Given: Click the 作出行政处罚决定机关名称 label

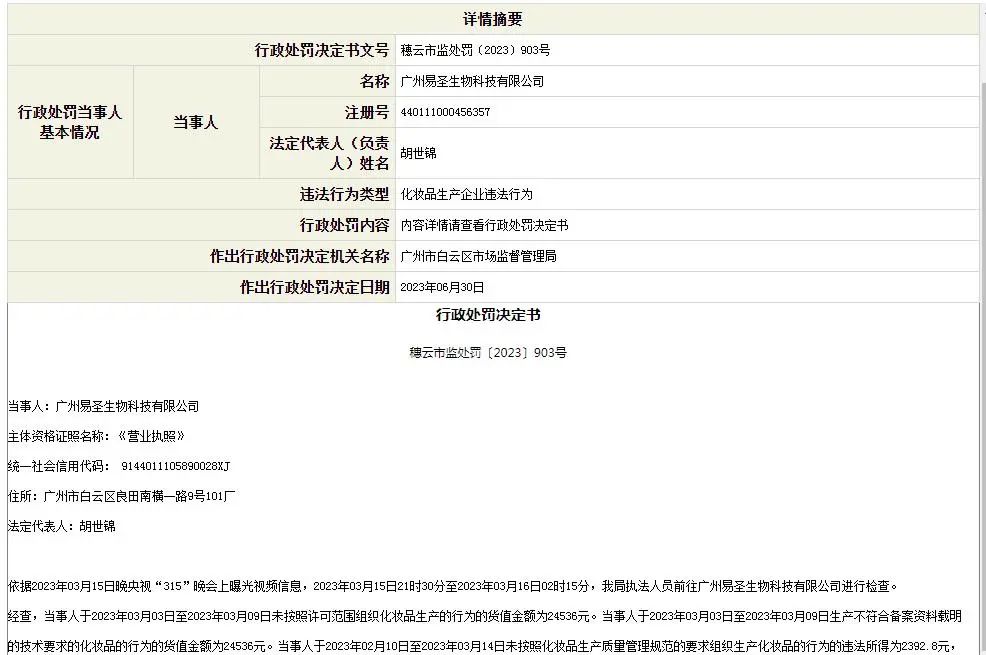Looking at the screenshot, I should [x=300, y=256].
